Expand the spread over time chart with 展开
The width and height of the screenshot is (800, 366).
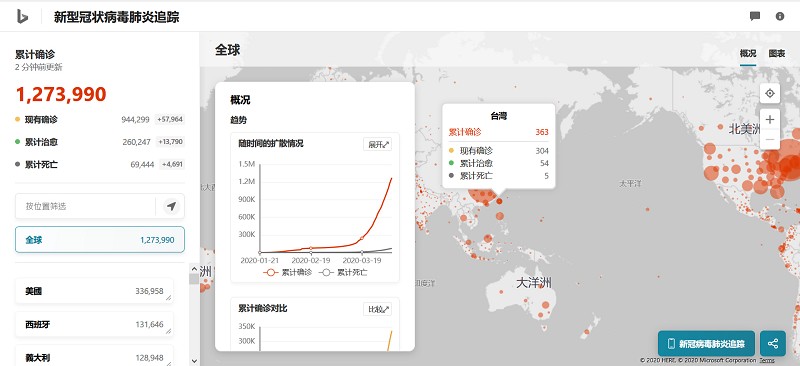click(x=378, y=144)
